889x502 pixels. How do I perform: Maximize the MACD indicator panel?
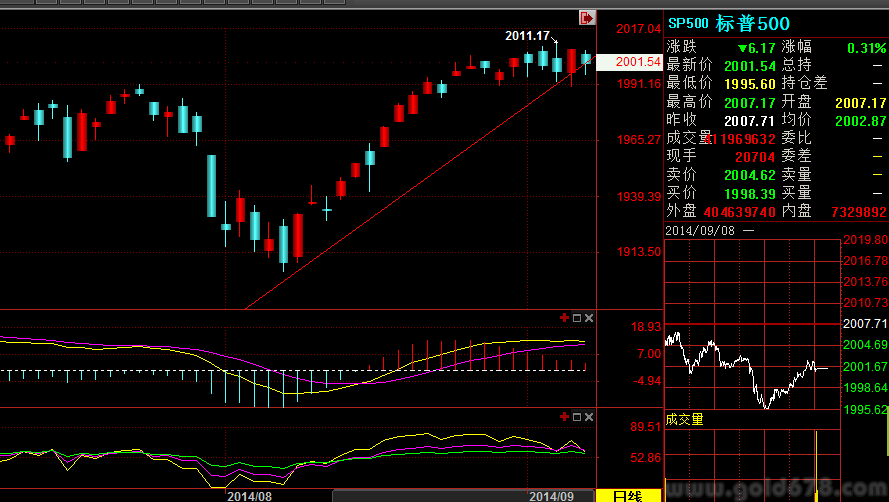coord(576,318)
